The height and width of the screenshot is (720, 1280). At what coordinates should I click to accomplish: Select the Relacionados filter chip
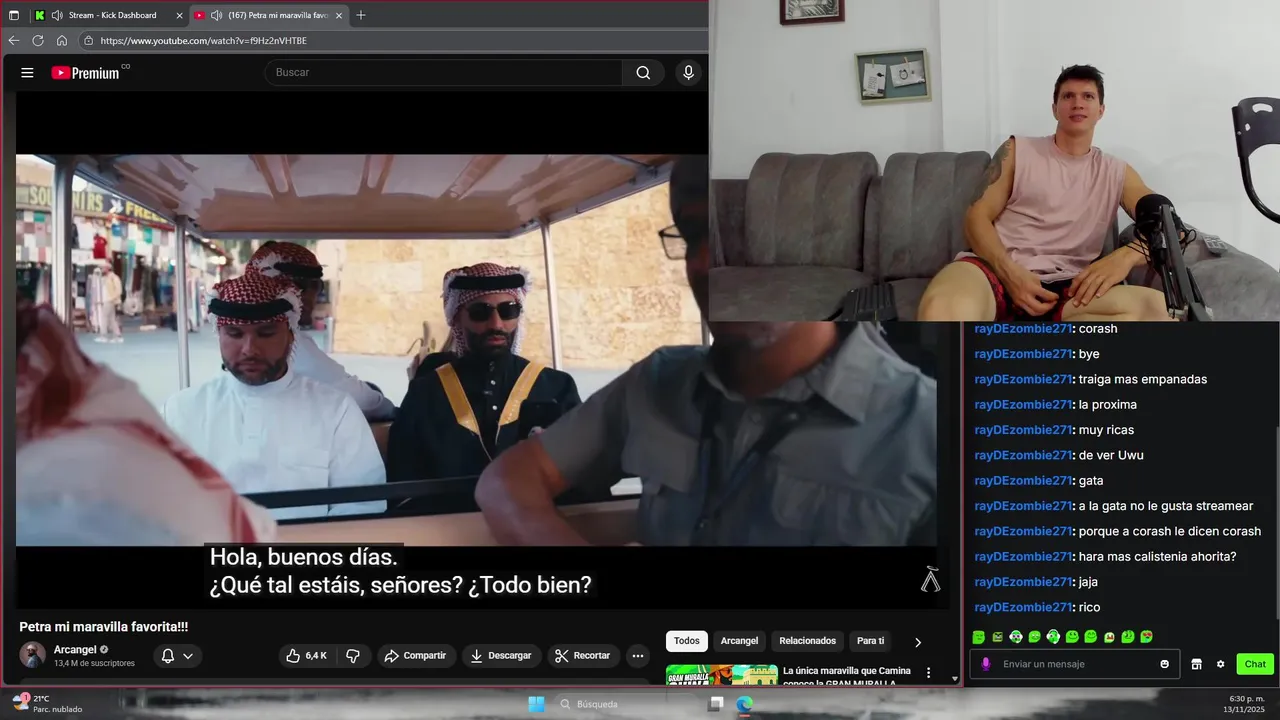point(808,641)
